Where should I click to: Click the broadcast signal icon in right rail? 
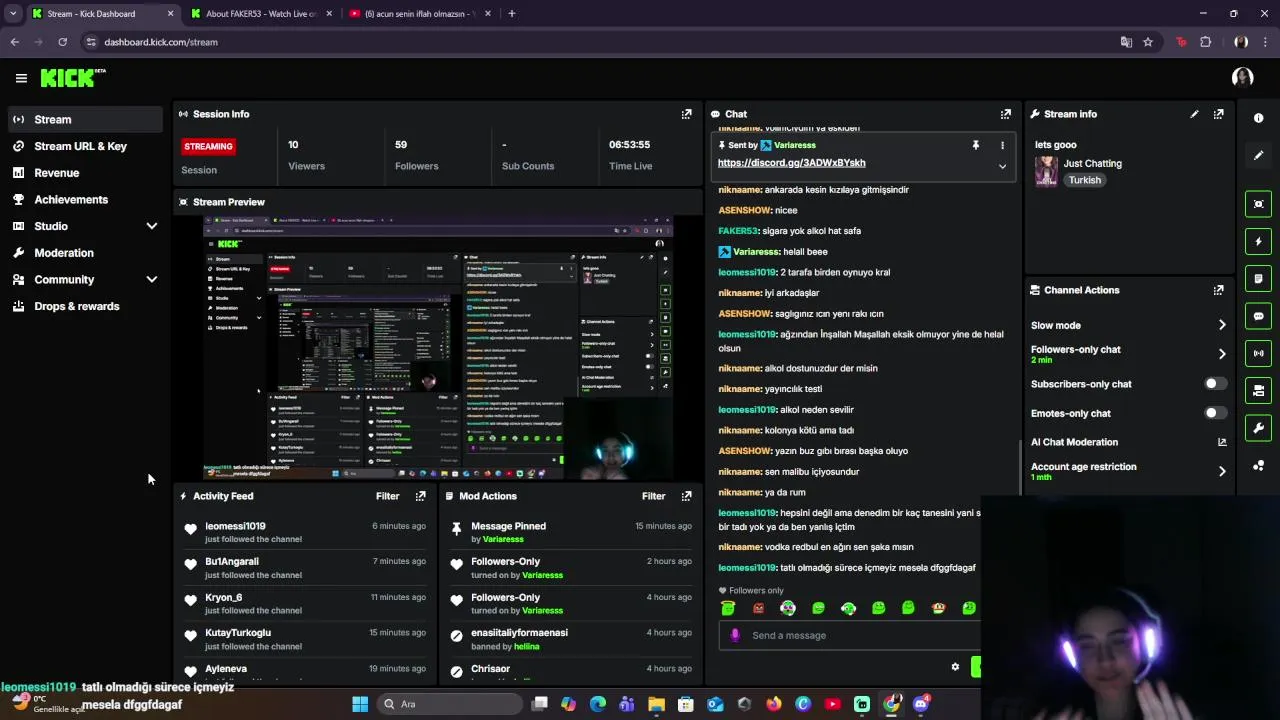[1258, 353]
